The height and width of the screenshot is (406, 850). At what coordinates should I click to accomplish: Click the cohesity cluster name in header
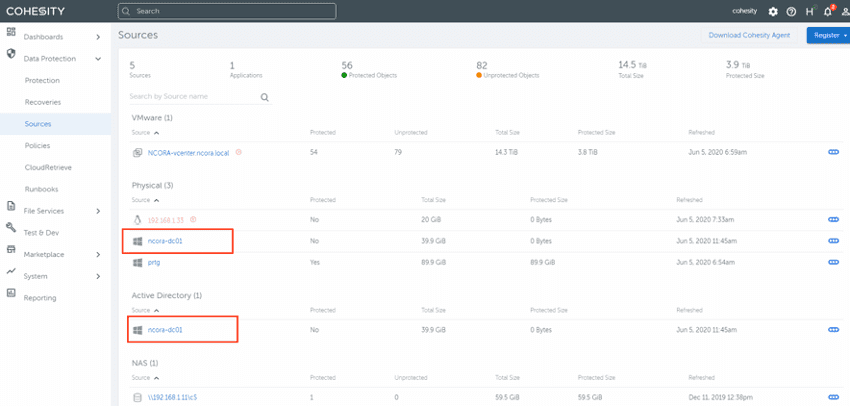[744, 11]
